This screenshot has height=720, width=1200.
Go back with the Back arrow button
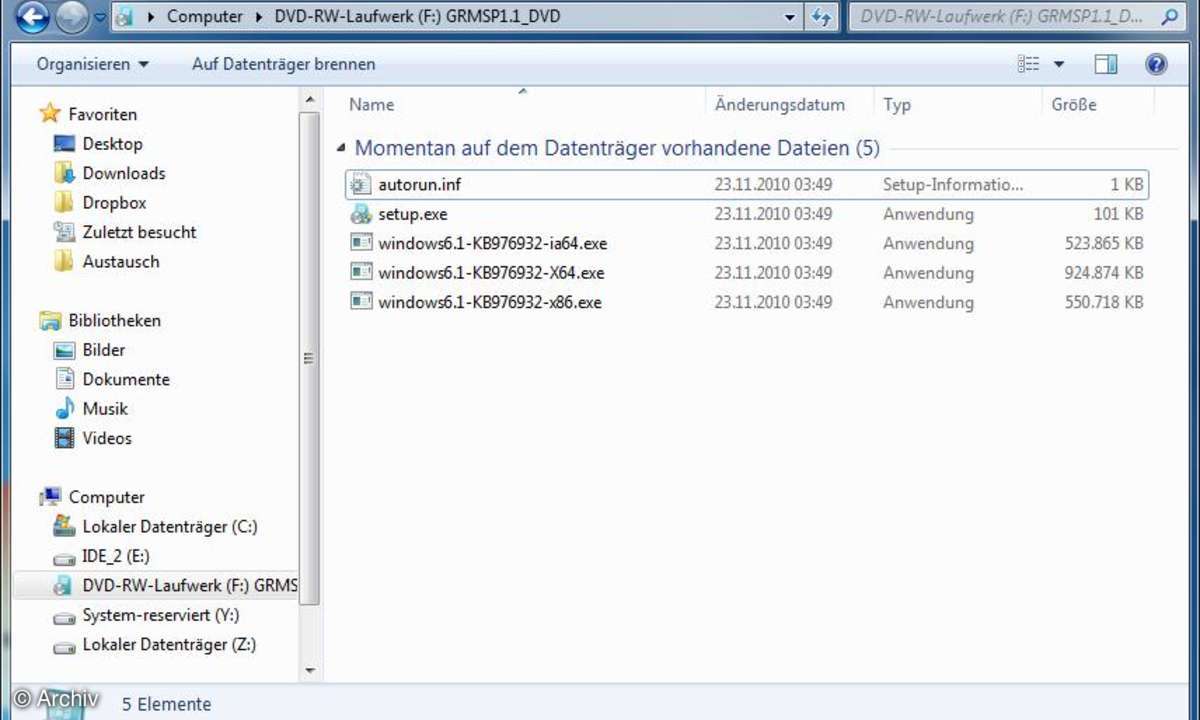click(33, 17)
